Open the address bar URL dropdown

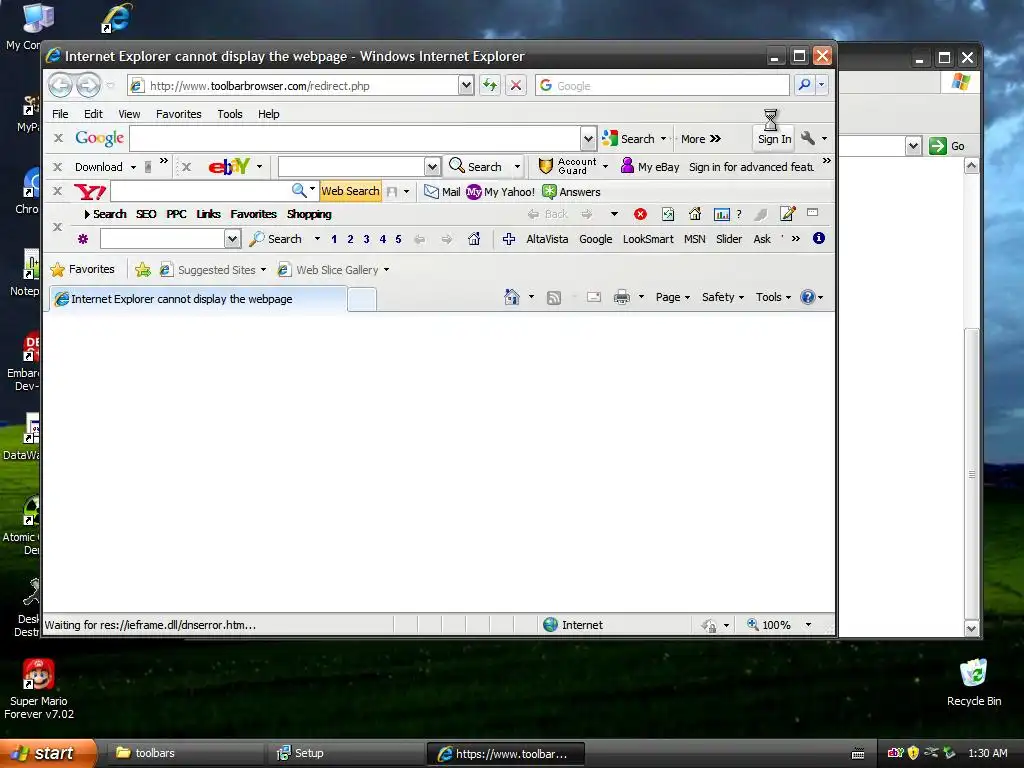click(466, 85)
